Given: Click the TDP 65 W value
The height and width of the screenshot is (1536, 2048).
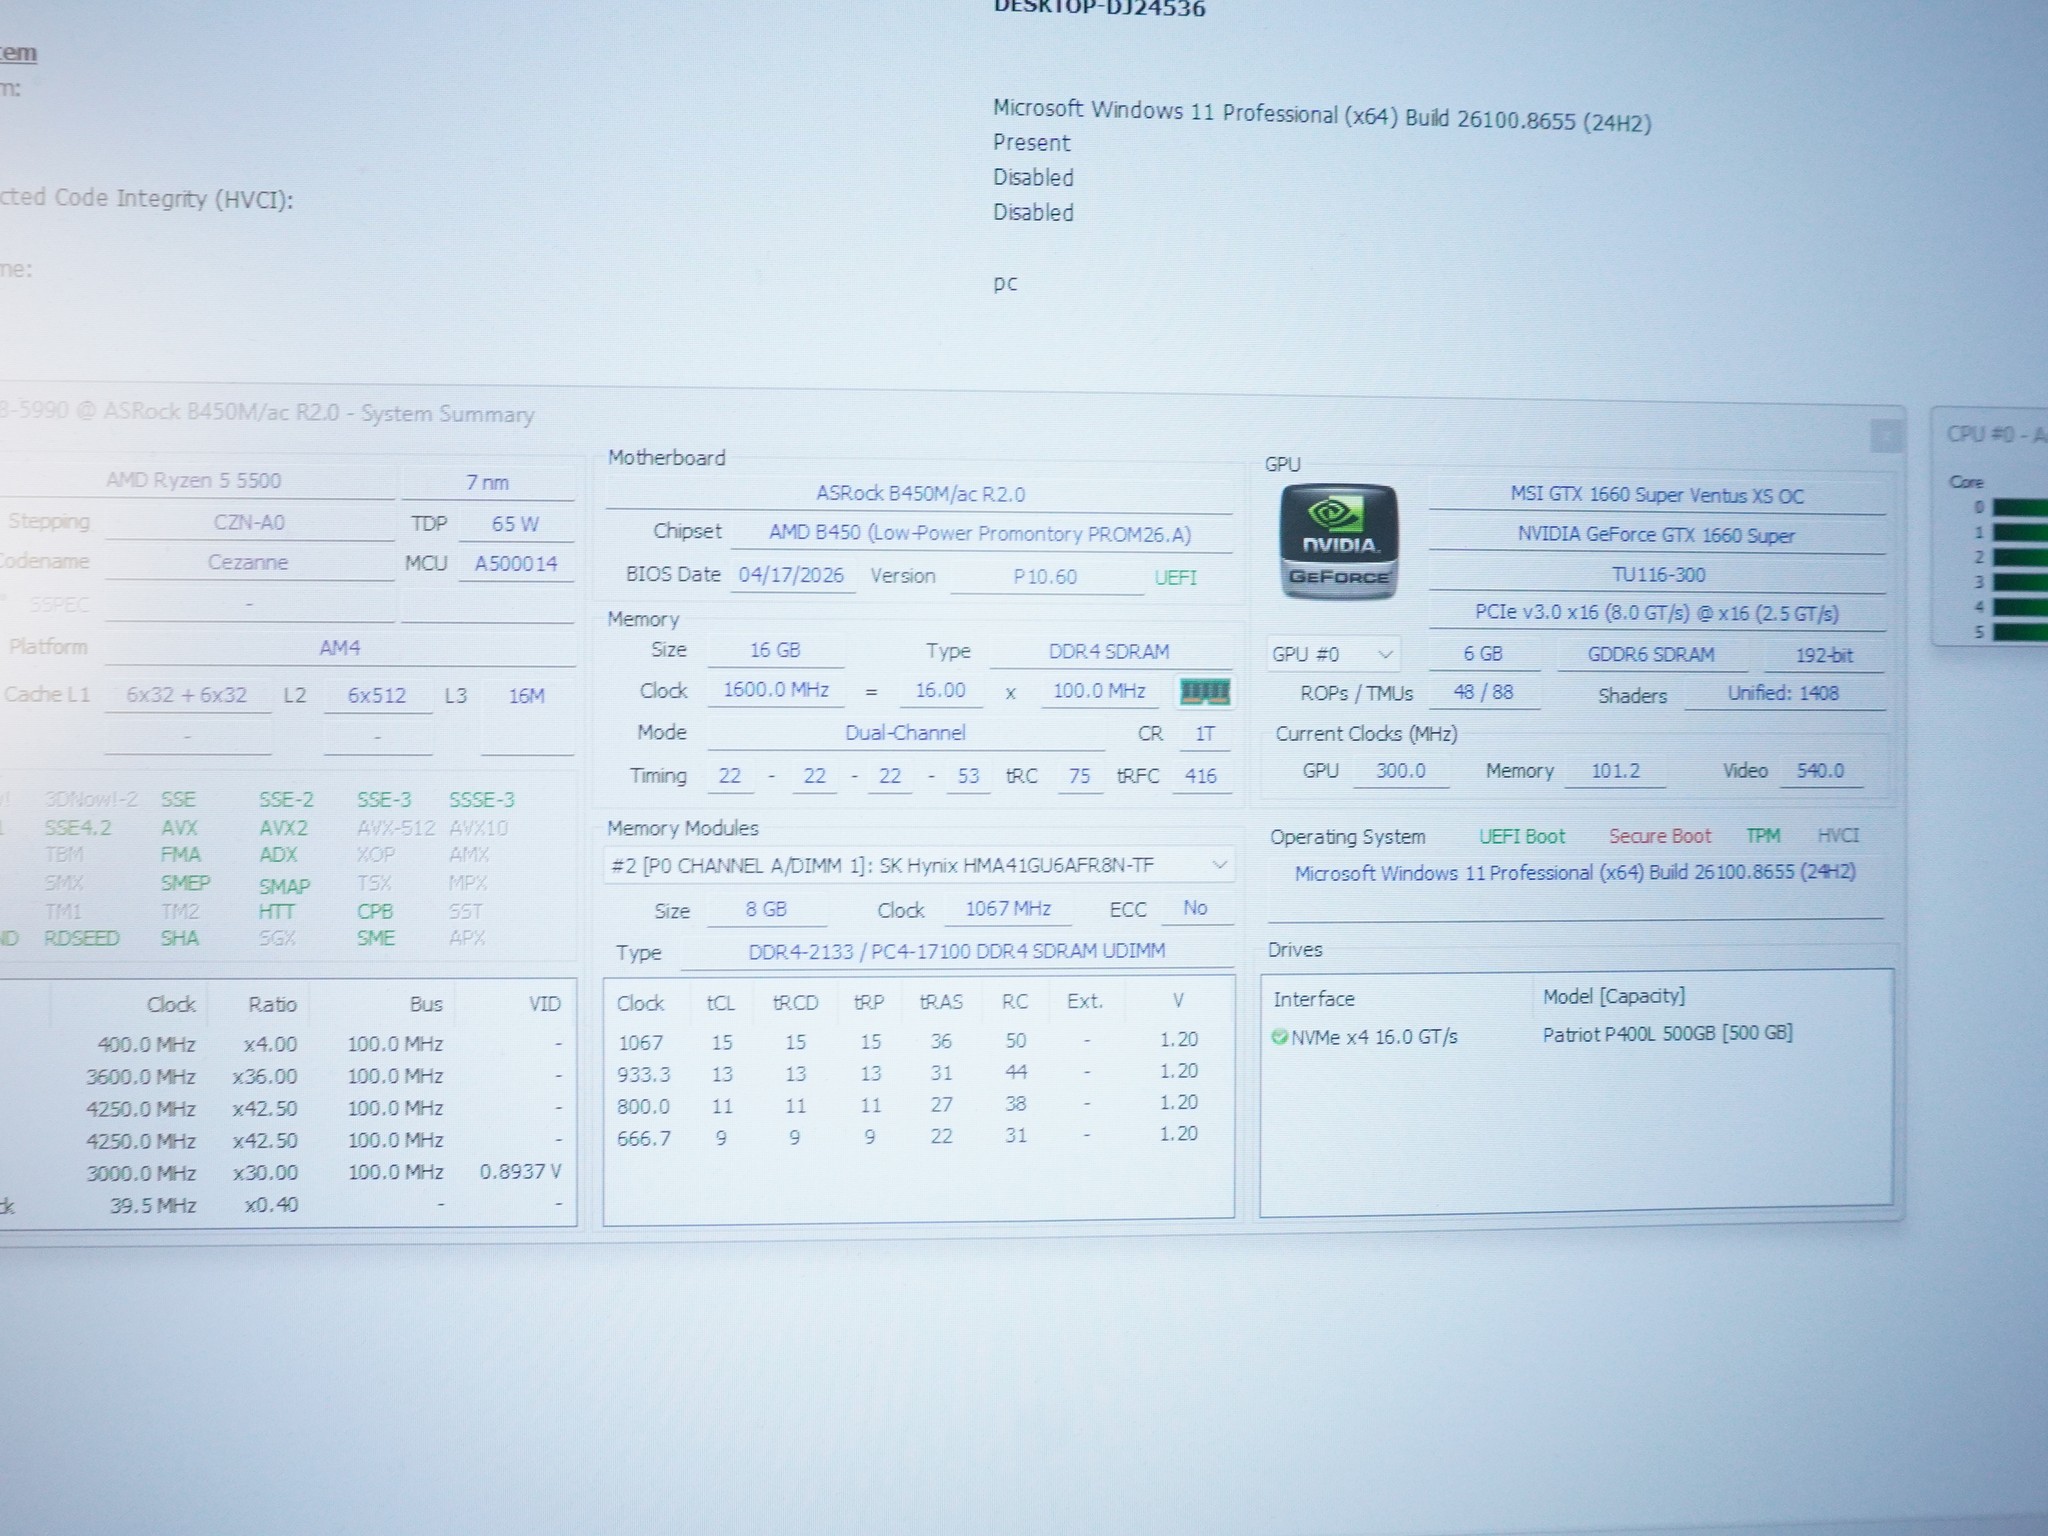Looking at the screenshot, I should pyautogui.click(x=515, y=524).
